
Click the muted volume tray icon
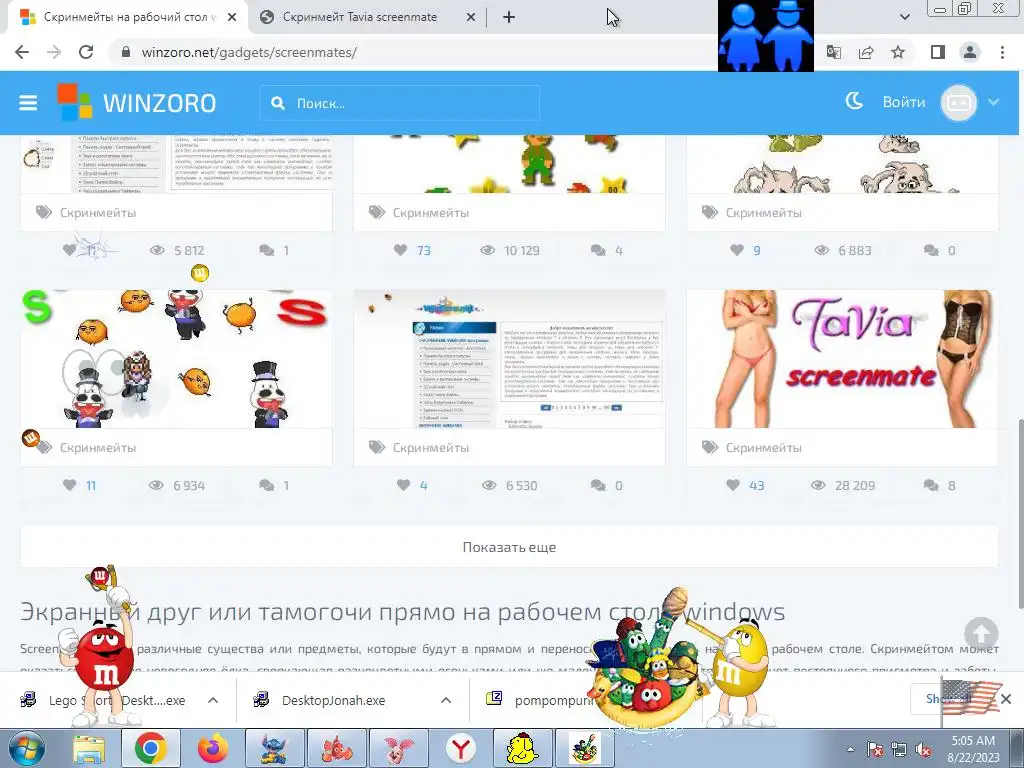pyautogui.click(x=923, y=750)
